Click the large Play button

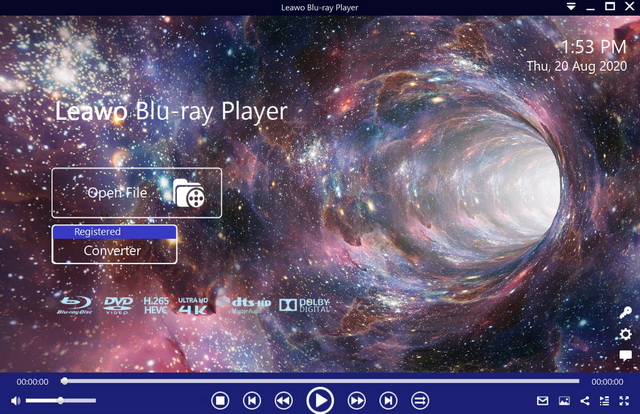pos(320,401)
